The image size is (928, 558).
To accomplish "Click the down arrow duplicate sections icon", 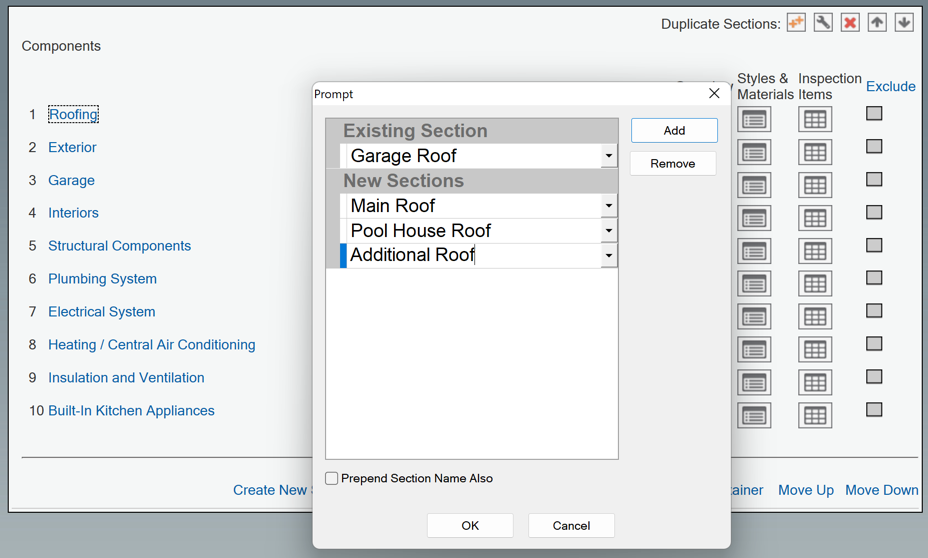I will tap(904, 22).
